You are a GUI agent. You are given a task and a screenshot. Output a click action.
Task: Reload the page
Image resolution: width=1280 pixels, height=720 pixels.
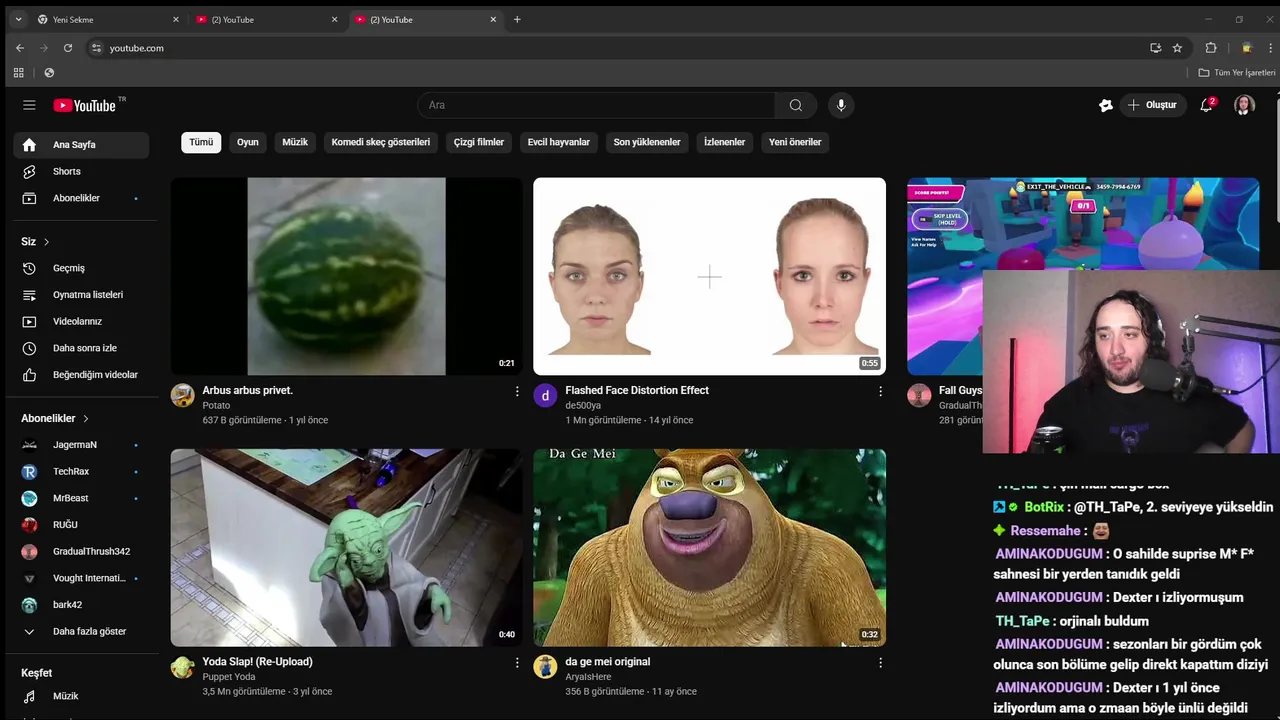tap(68, 48)
